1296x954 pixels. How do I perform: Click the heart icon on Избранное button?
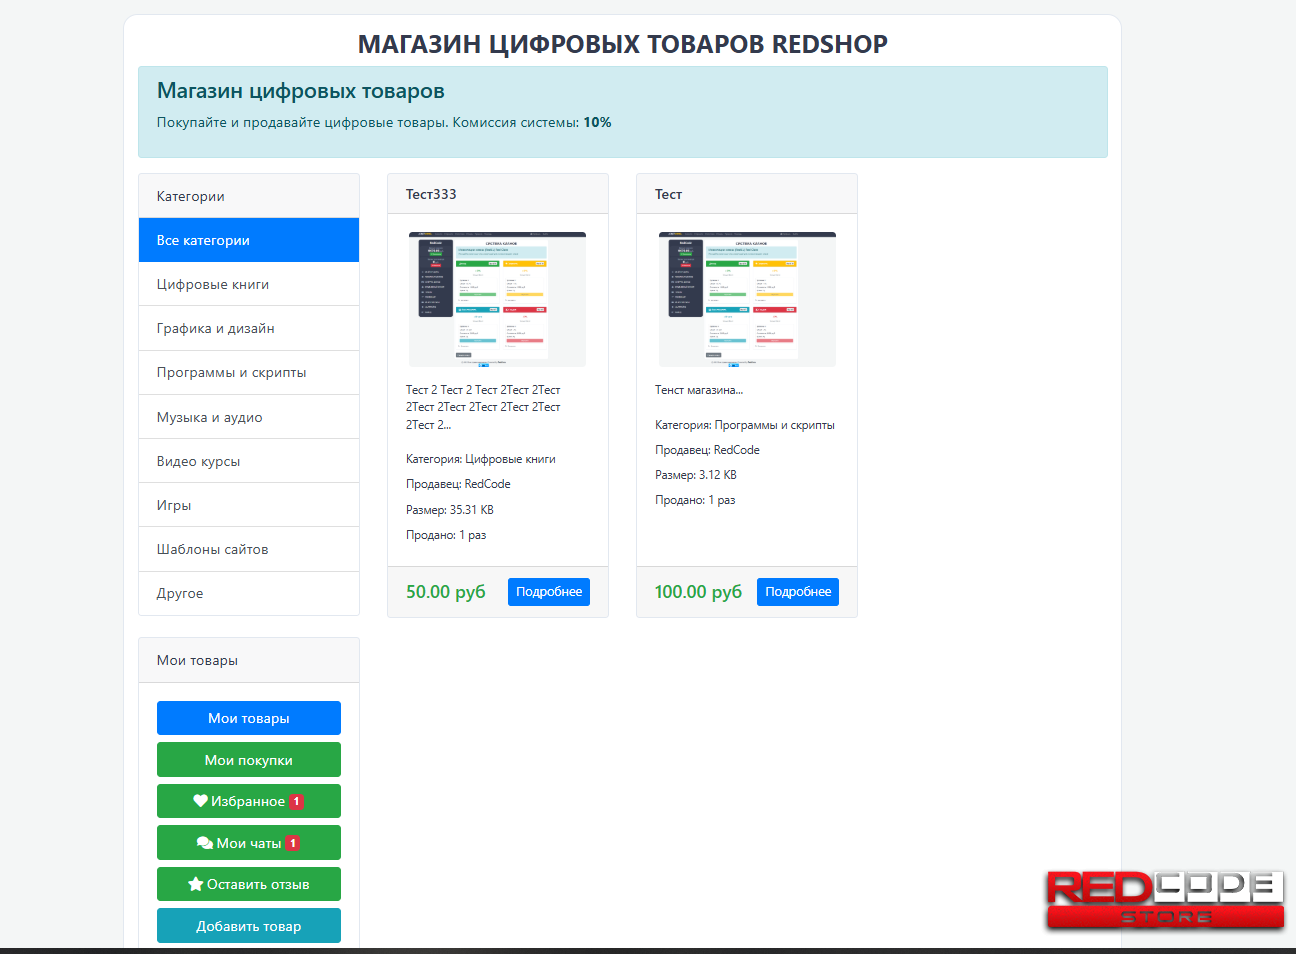(200, 801)
